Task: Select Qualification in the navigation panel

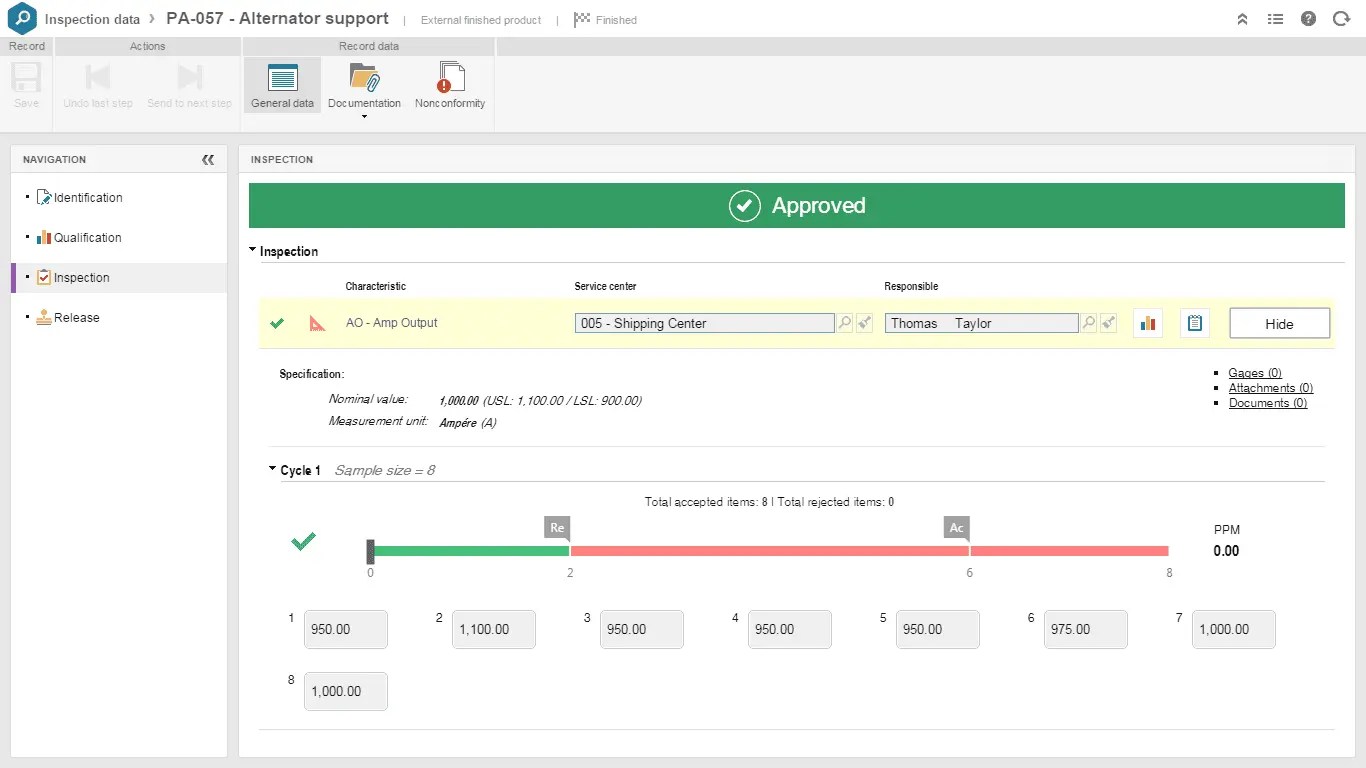Action: [x=87, y=238]
